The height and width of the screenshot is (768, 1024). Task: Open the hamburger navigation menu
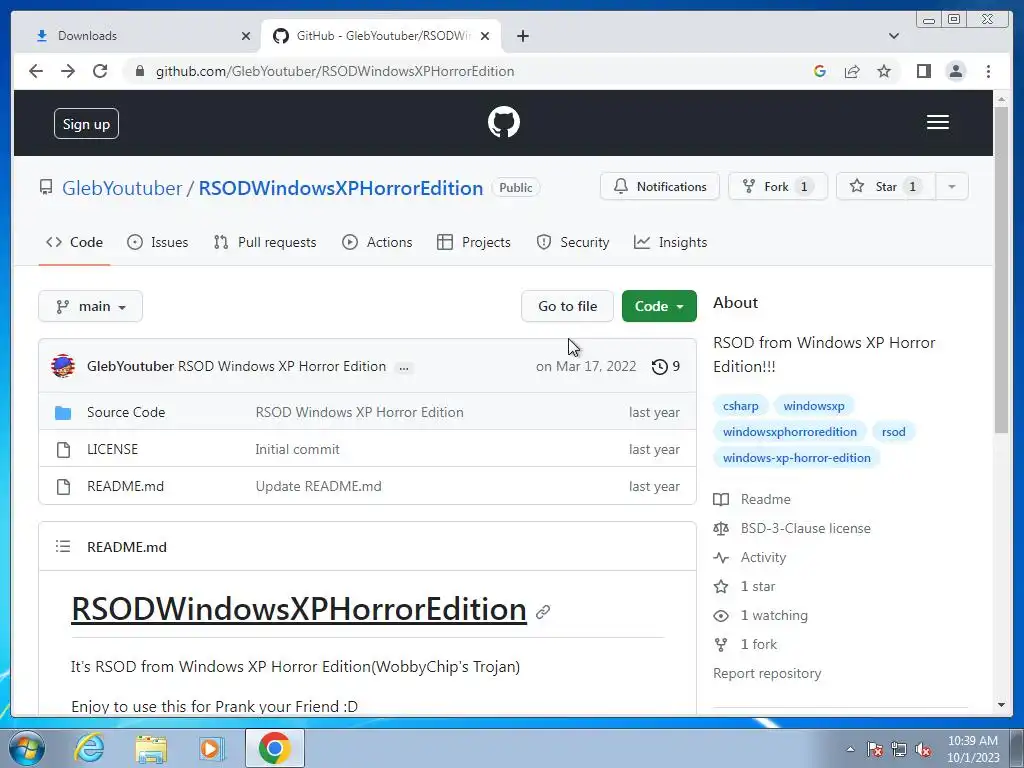coord(938,122)
